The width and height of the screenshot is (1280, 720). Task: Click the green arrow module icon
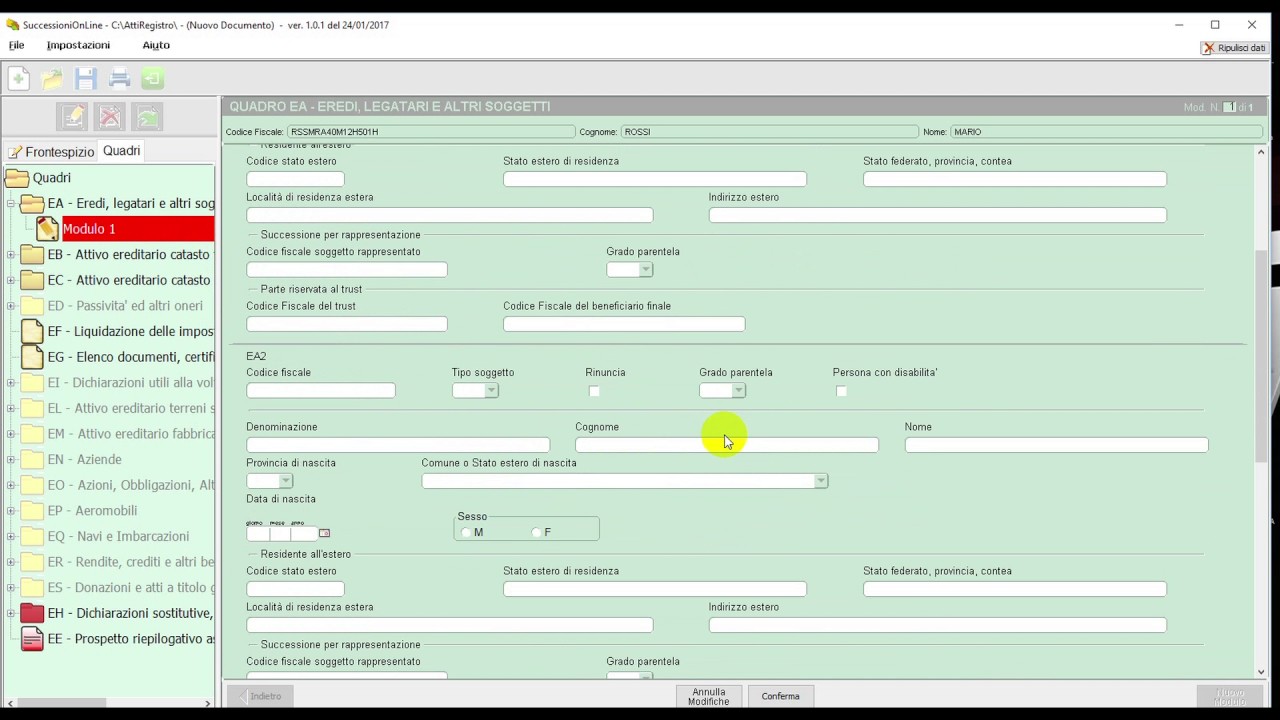[148, 117]
